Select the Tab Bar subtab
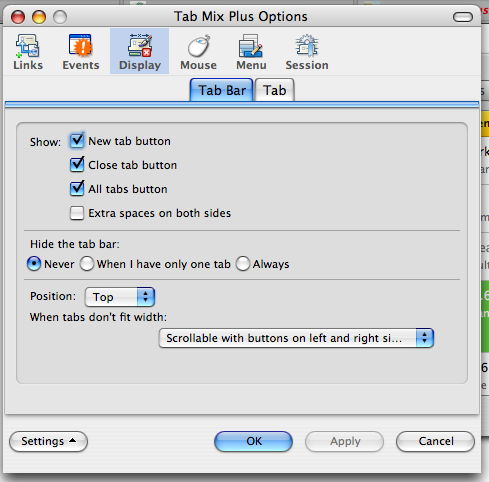 coord(222,90)
